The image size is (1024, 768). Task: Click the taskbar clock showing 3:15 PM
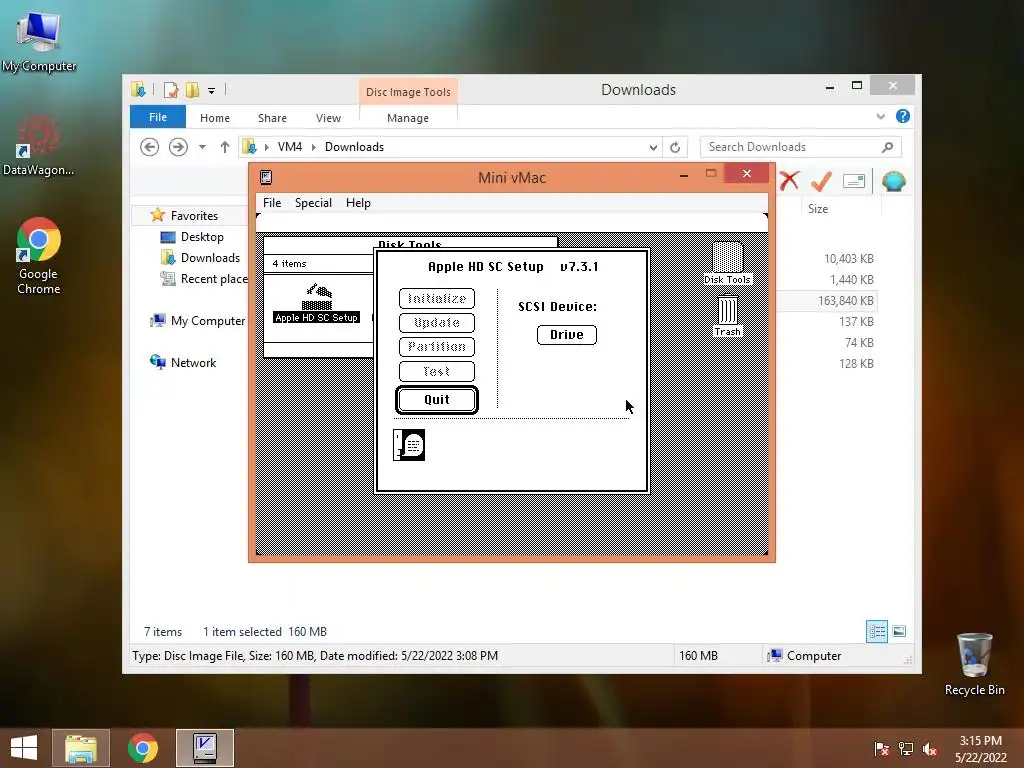pos(980,749)
